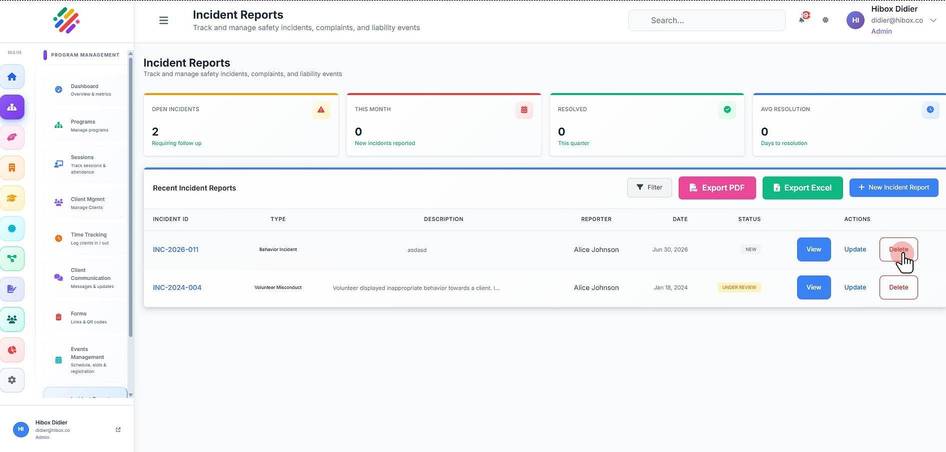Click the sidebar scroll down arrow
Image resolution: width=946 pixels, height=452 pixels.
130,395
